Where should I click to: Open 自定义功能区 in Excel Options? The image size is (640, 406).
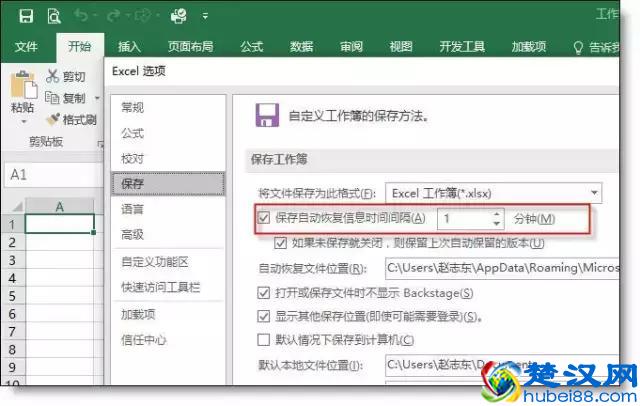[x=168, y=262]
